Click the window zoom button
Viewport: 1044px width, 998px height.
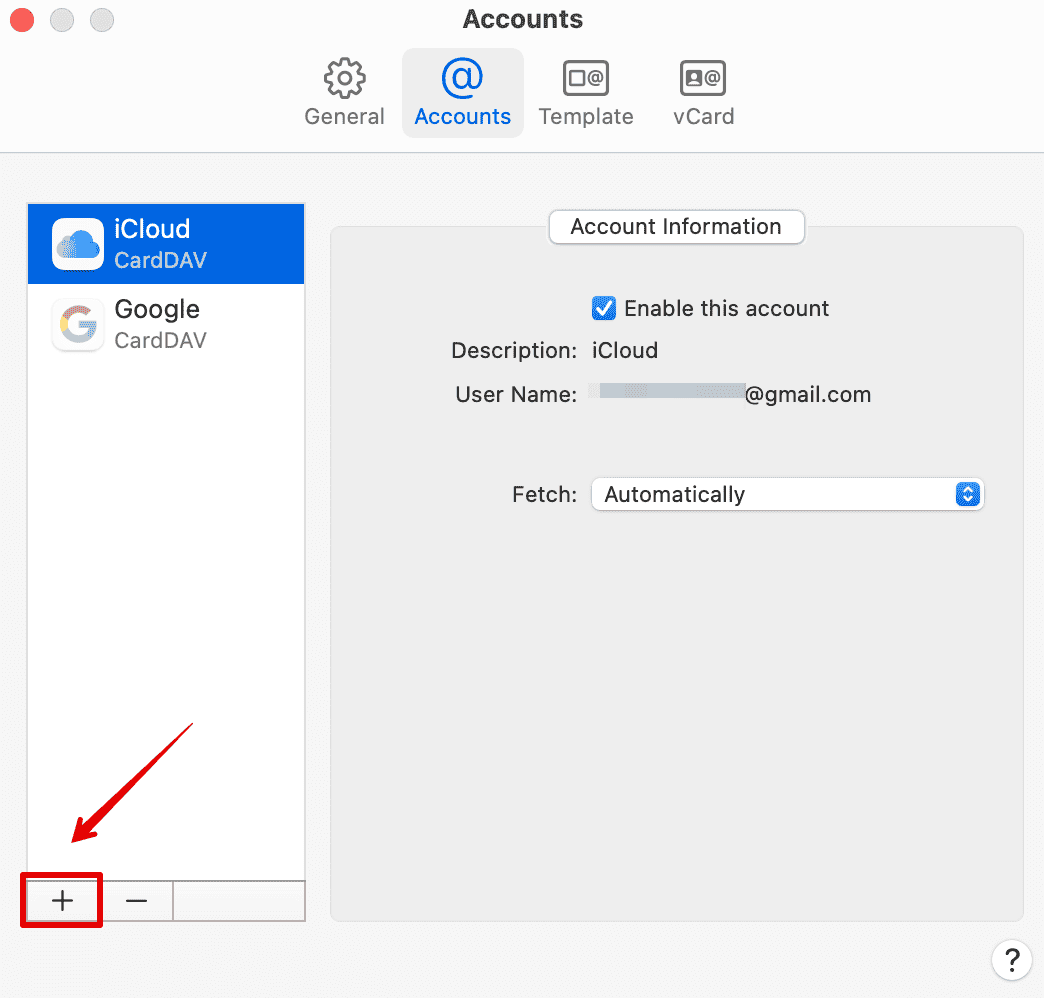tap(101, 19)
